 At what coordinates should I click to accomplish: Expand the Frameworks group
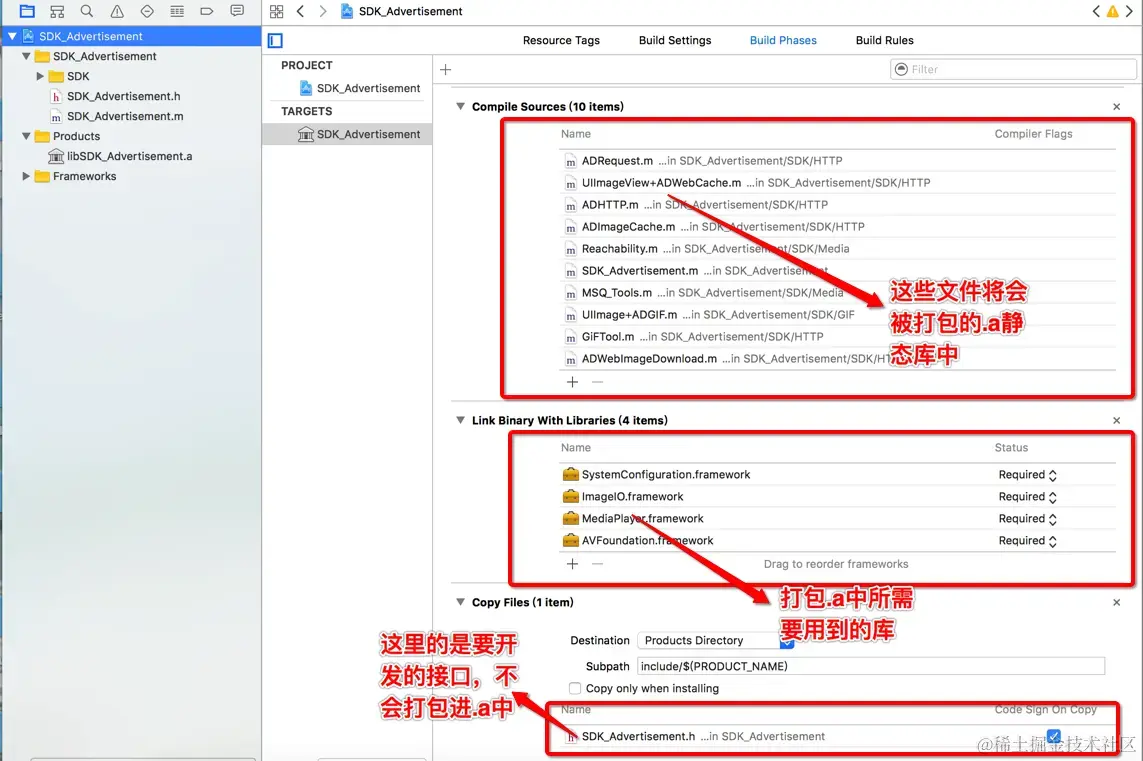[26, 176]
